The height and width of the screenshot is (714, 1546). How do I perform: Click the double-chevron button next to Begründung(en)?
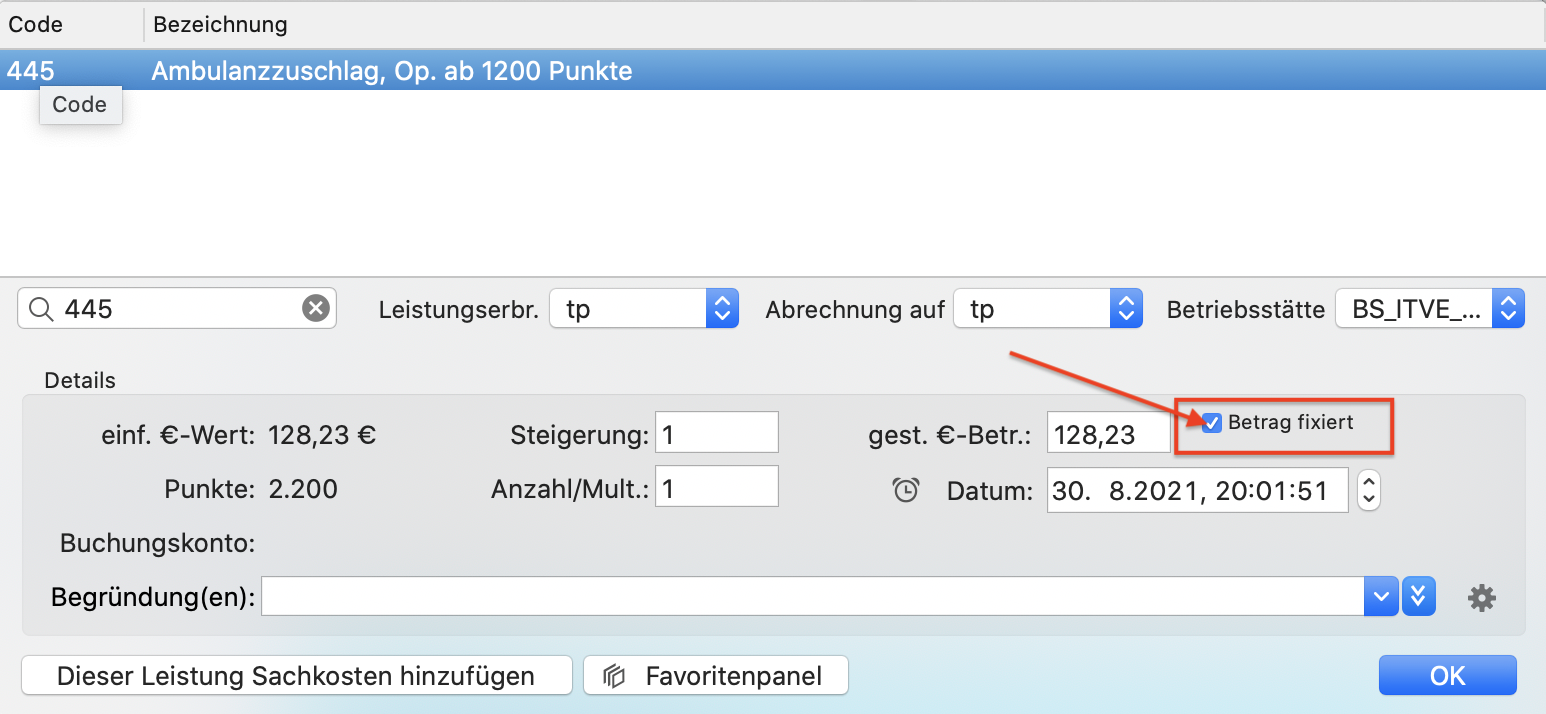(1419, 597)
